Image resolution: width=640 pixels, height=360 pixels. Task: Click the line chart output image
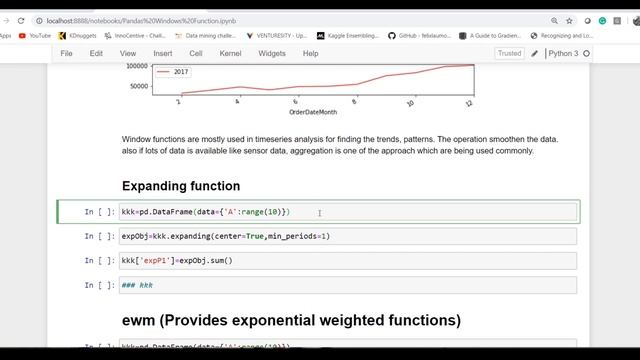click(x=300, y=90)
